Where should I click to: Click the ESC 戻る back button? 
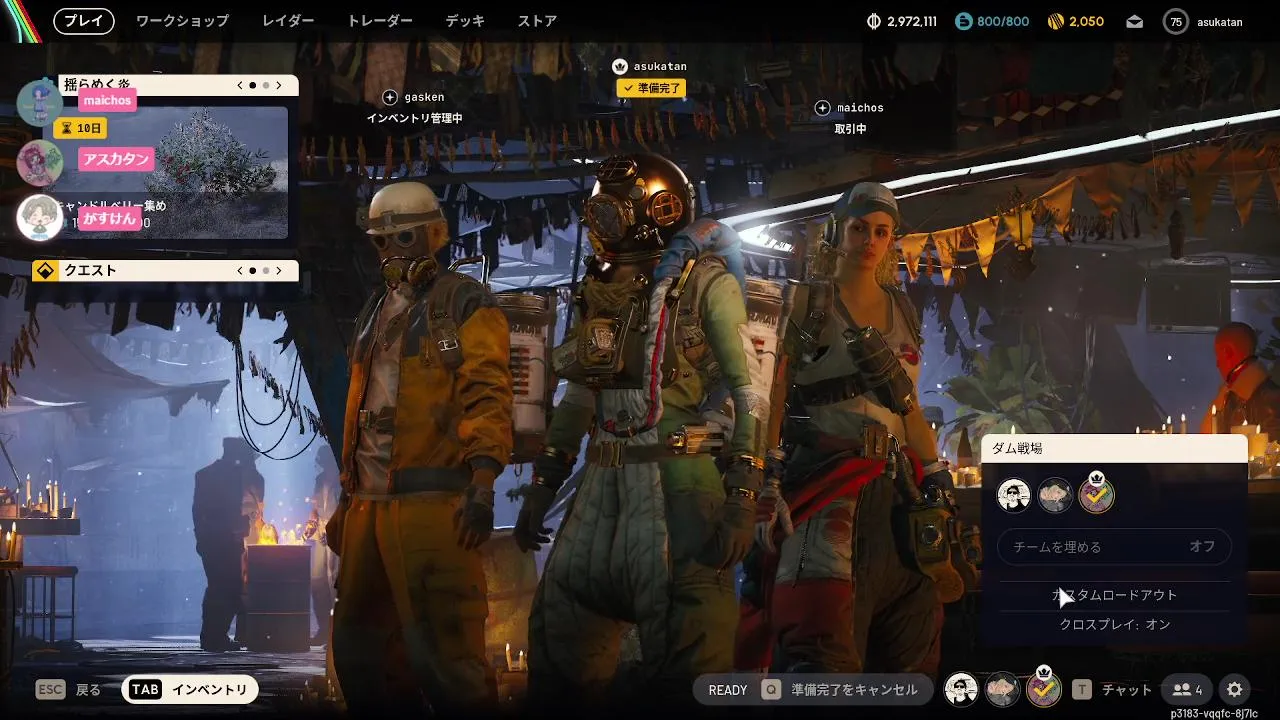[x=69, y=690]
